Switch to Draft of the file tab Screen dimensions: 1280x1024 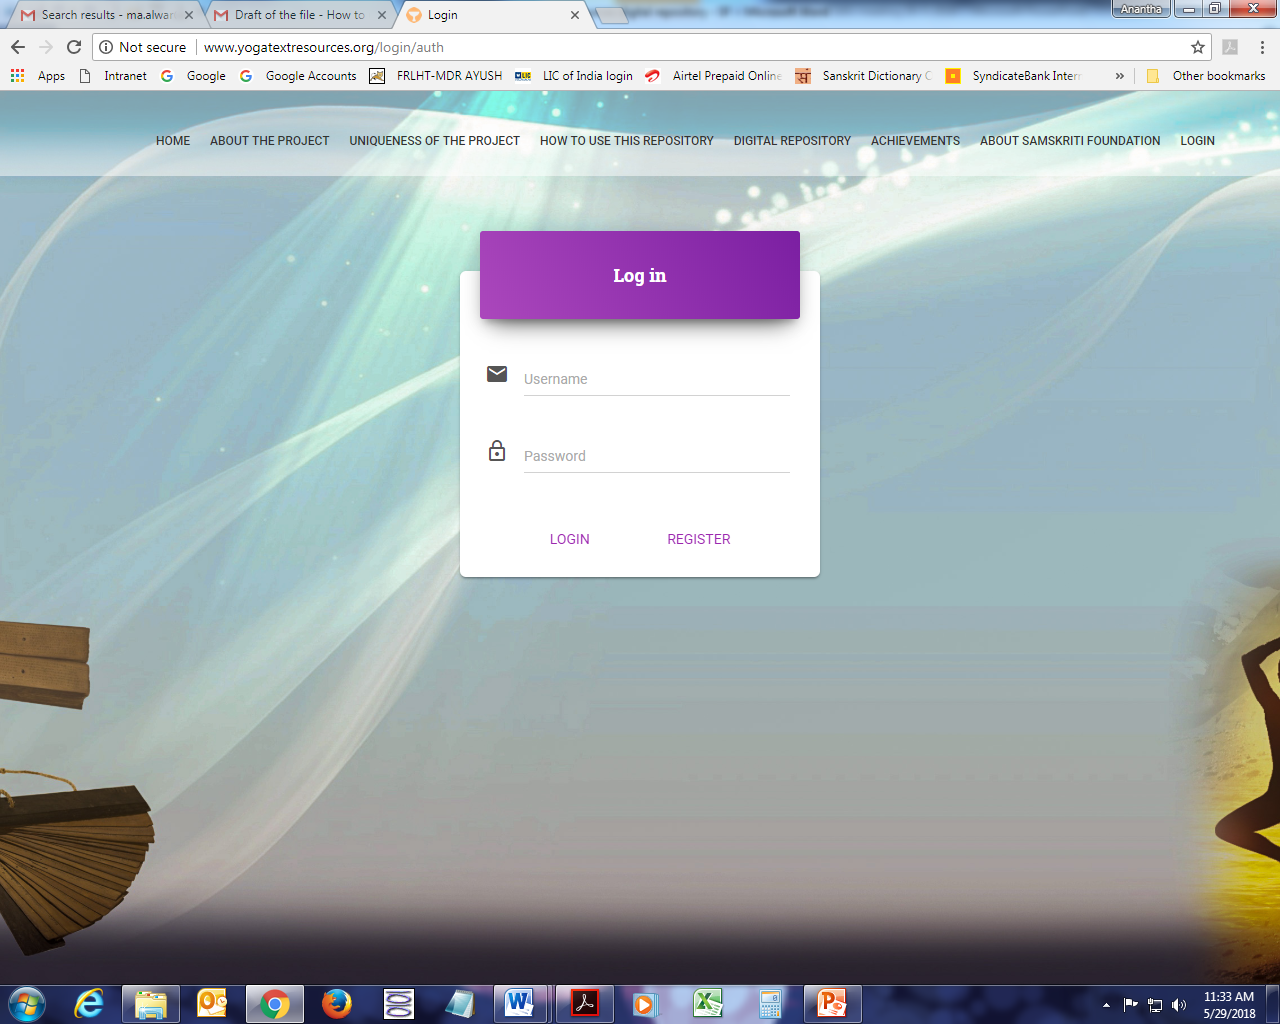click(x=298, y=15)
